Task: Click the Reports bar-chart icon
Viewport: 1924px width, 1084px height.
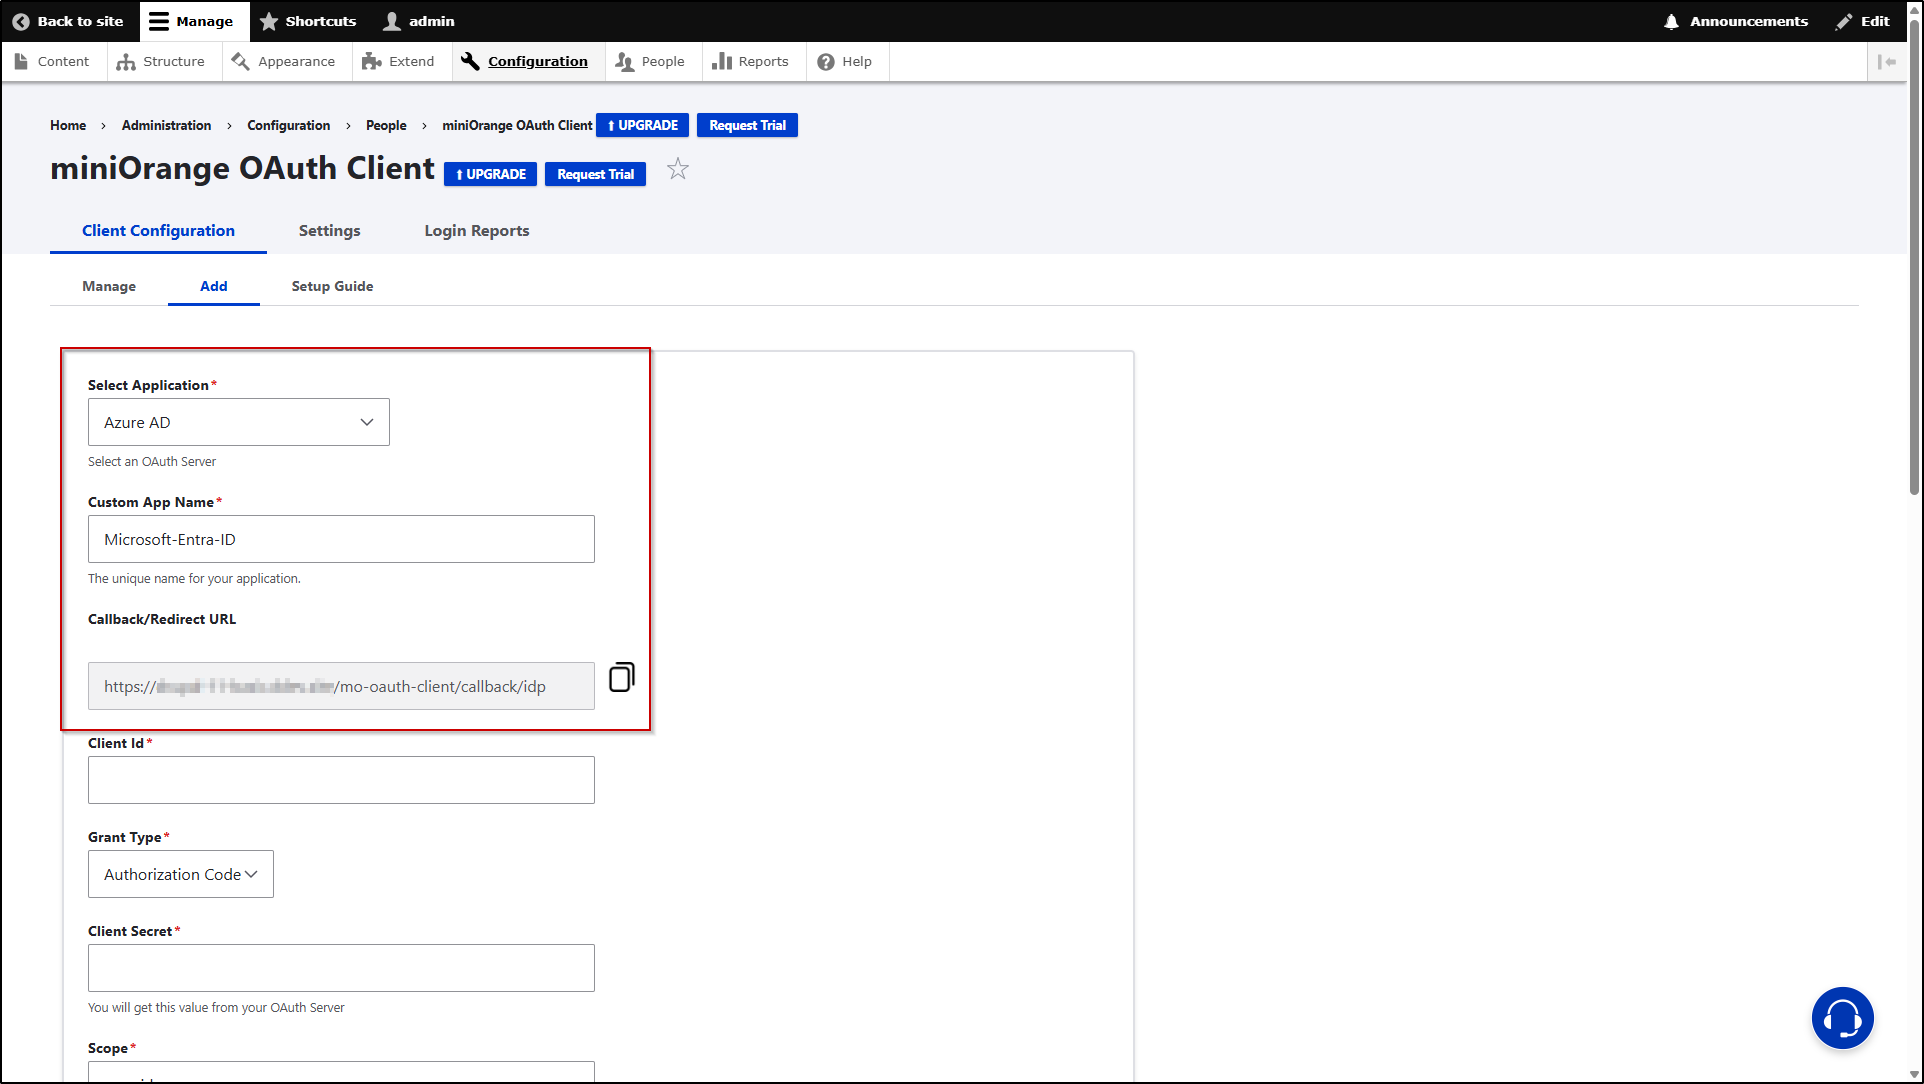Action: click(722, 61)
